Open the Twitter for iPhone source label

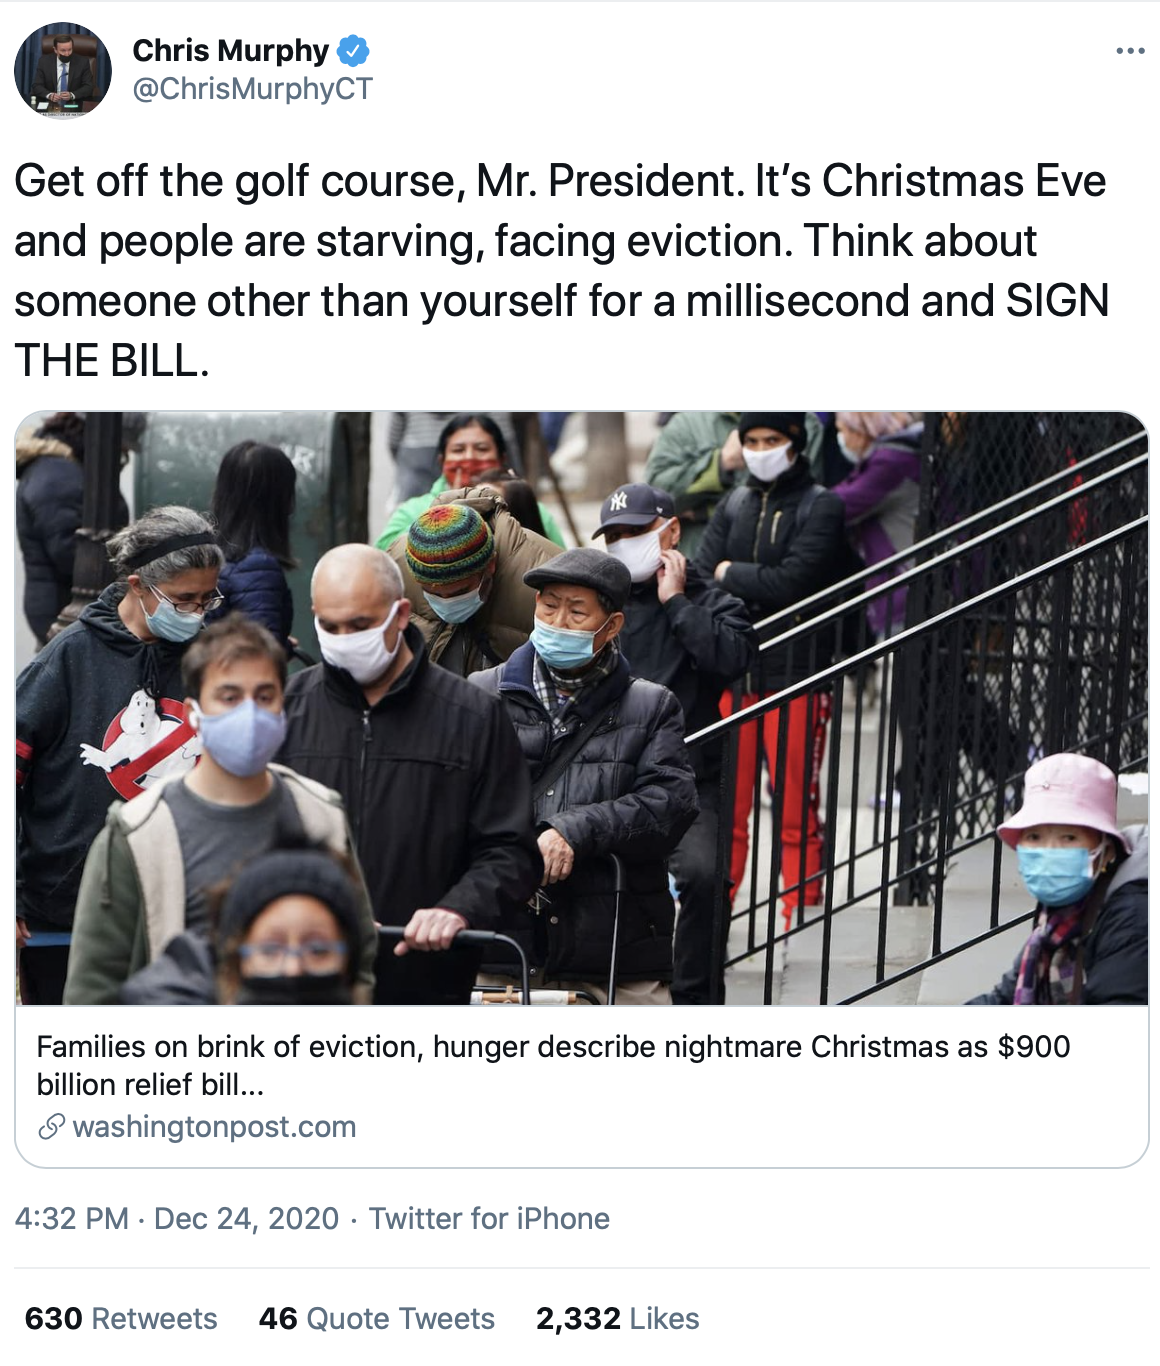489,1218
